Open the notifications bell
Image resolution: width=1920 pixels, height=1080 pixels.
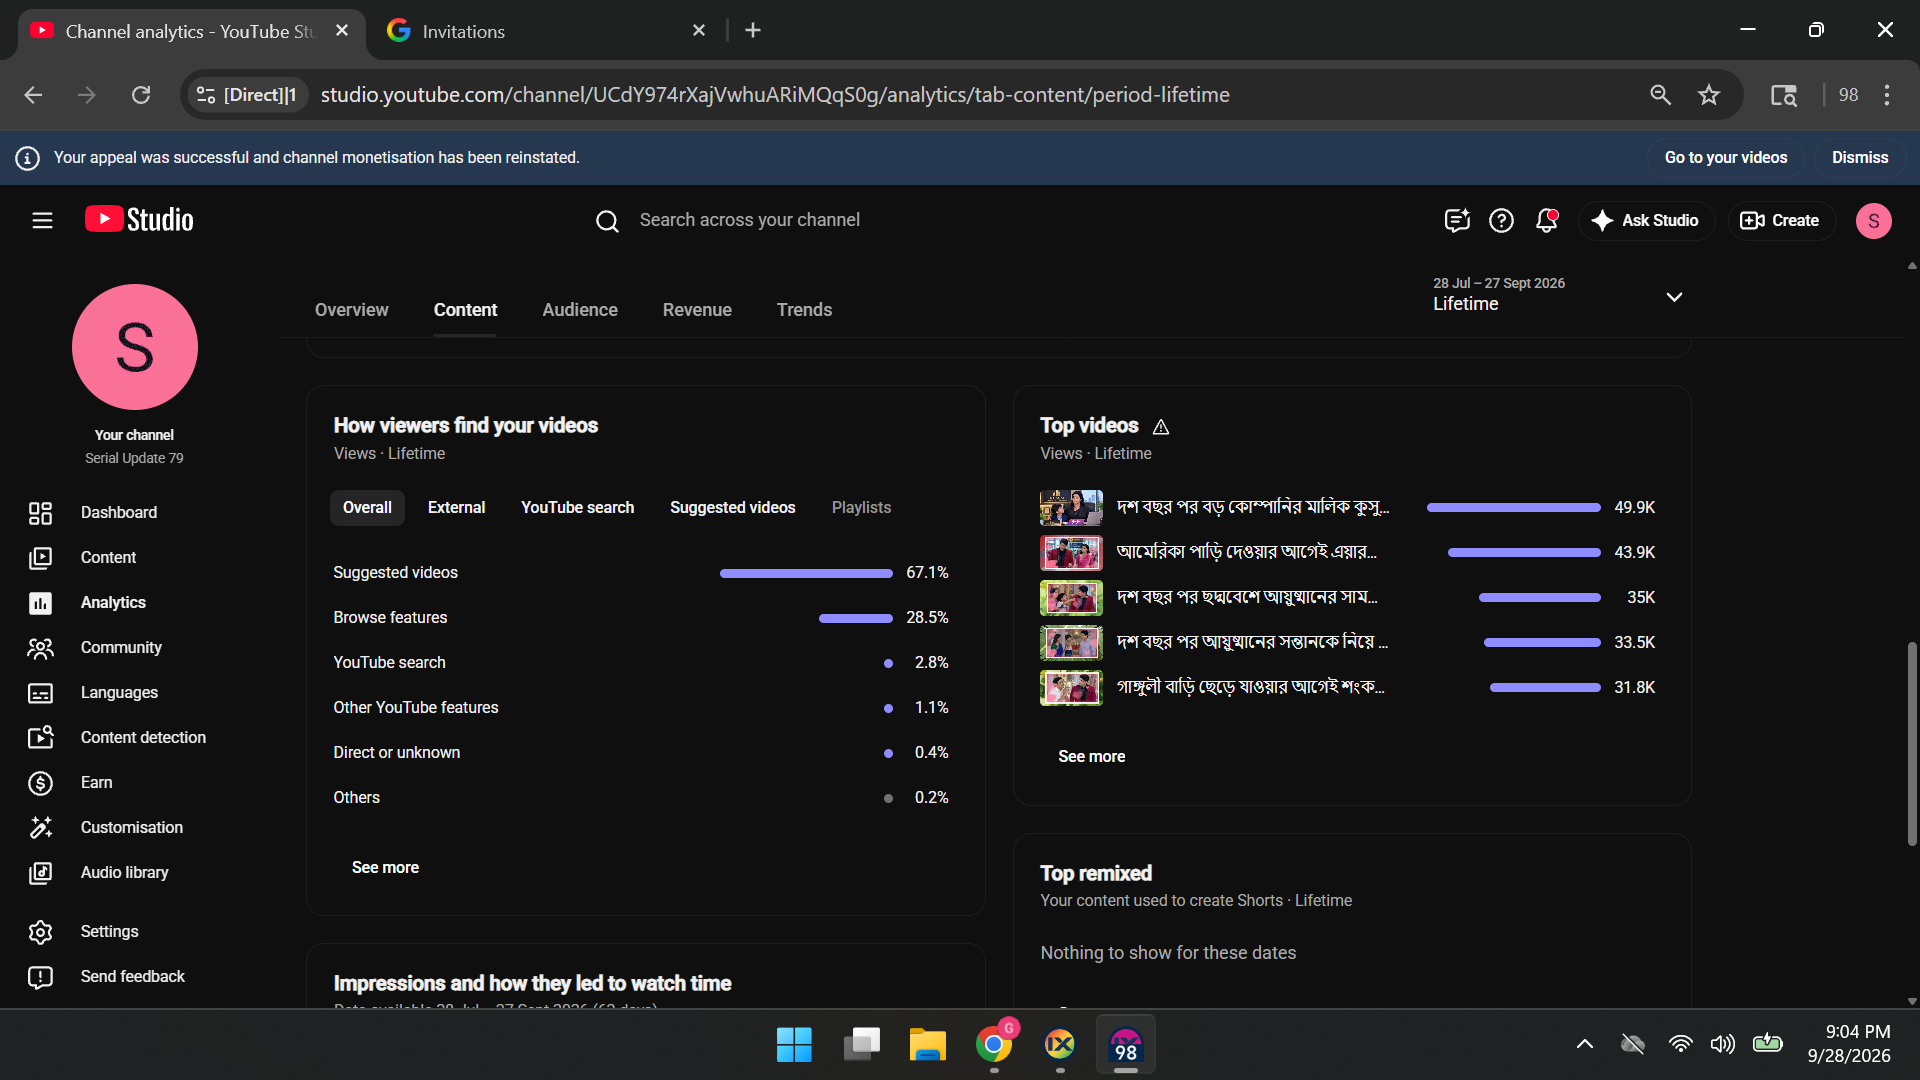[1547, 220]
